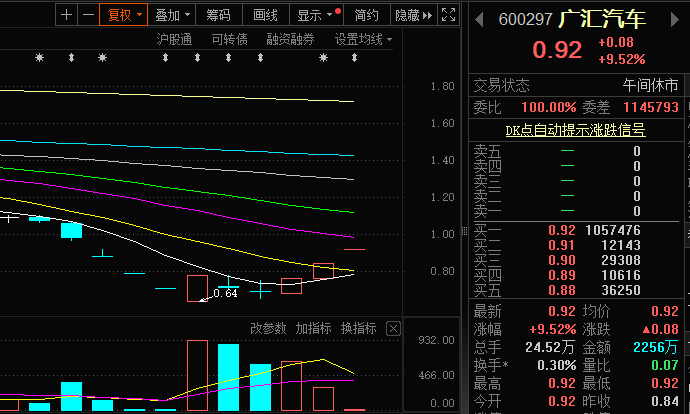Click the first star event marker
Viewport: 690px width, 414px height.
click(x=40, y=58)
